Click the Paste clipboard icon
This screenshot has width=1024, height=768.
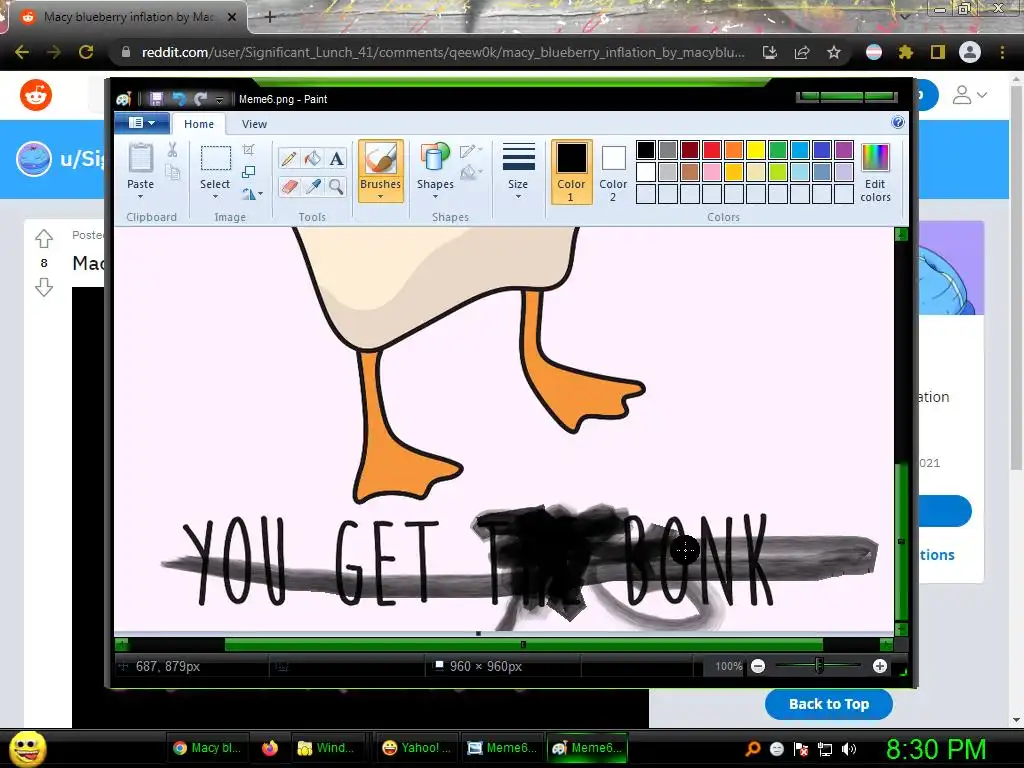(140, 159)
